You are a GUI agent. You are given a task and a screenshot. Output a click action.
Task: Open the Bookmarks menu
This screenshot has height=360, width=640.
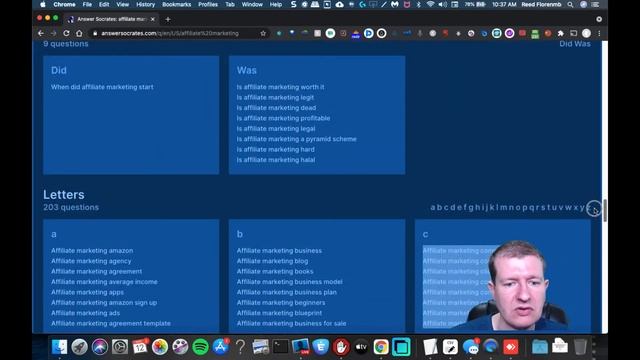[177, 4]
